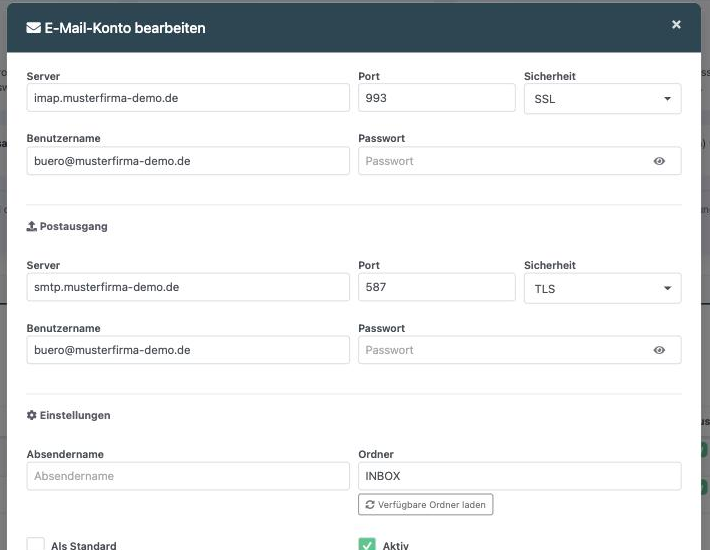Edit the imap.musterfirma-demo.de server field
Screen dimensions: 710x550
pyautogui.click(x=188, y=98)
